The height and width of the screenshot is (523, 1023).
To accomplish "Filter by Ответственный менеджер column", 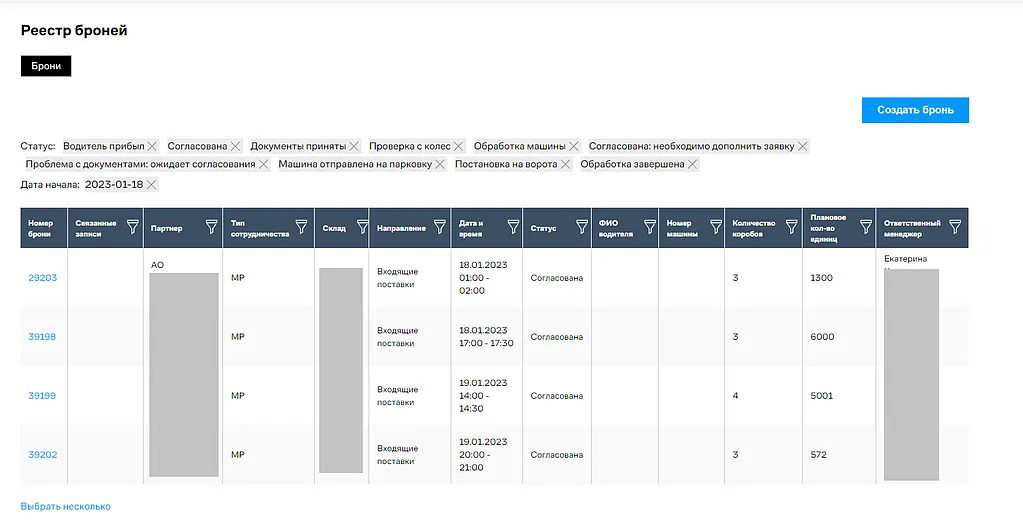I will (x=957, y=228).
